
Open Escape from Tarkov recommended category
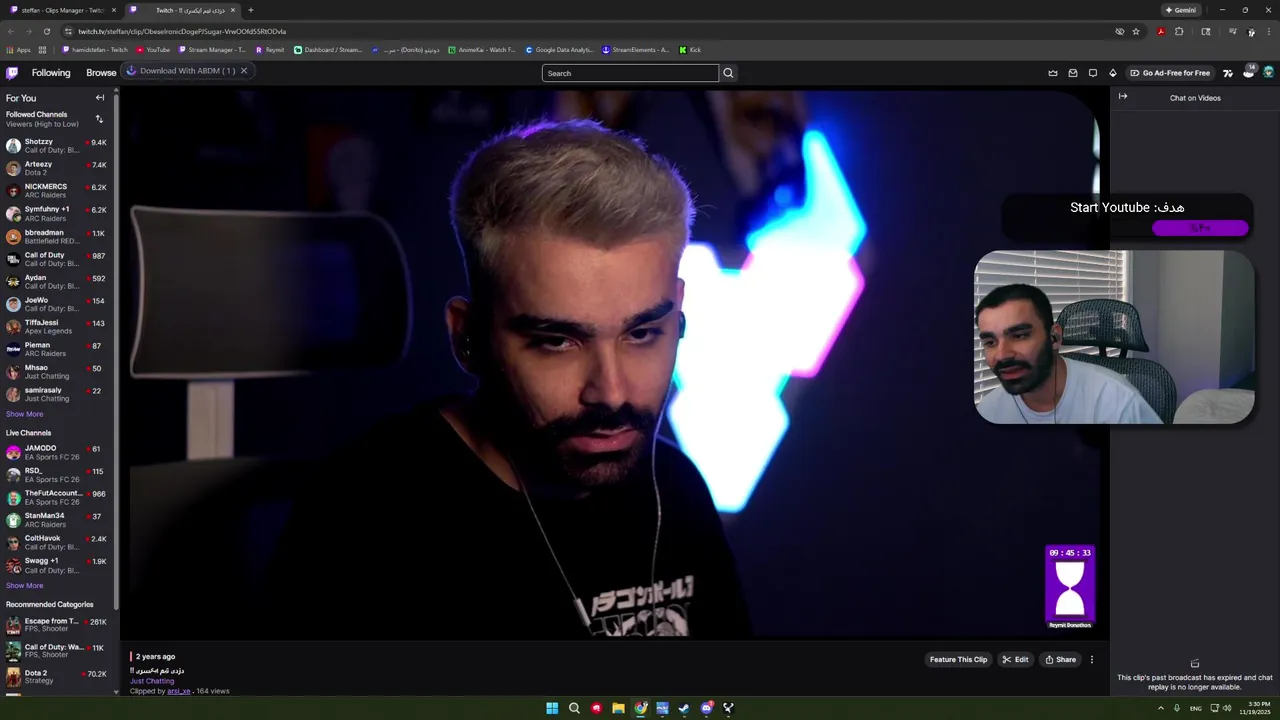click(x=57, y=625)
